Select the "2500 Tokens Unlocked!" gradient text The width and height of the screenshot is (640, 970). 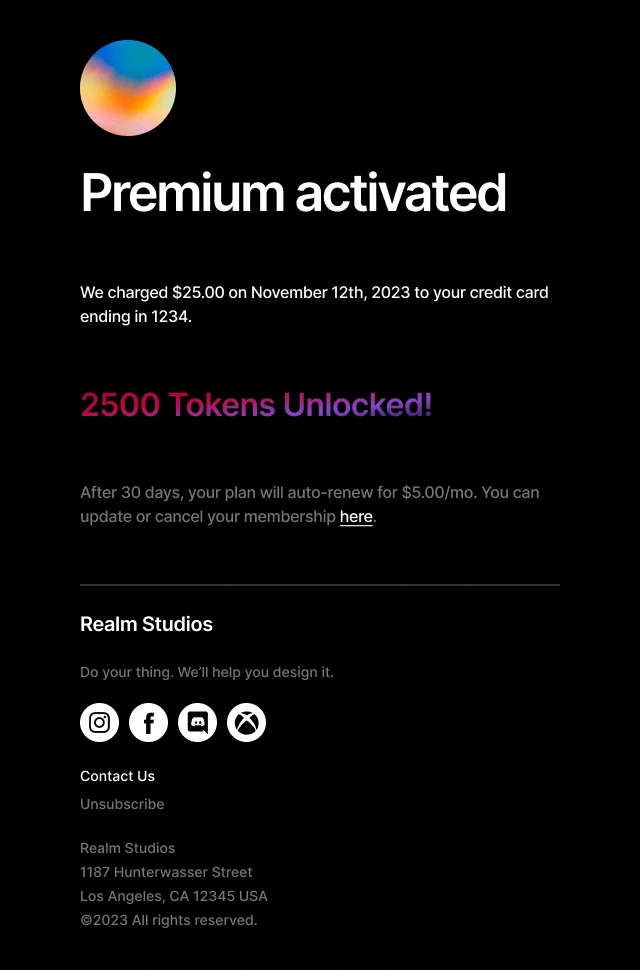[257, 405]
